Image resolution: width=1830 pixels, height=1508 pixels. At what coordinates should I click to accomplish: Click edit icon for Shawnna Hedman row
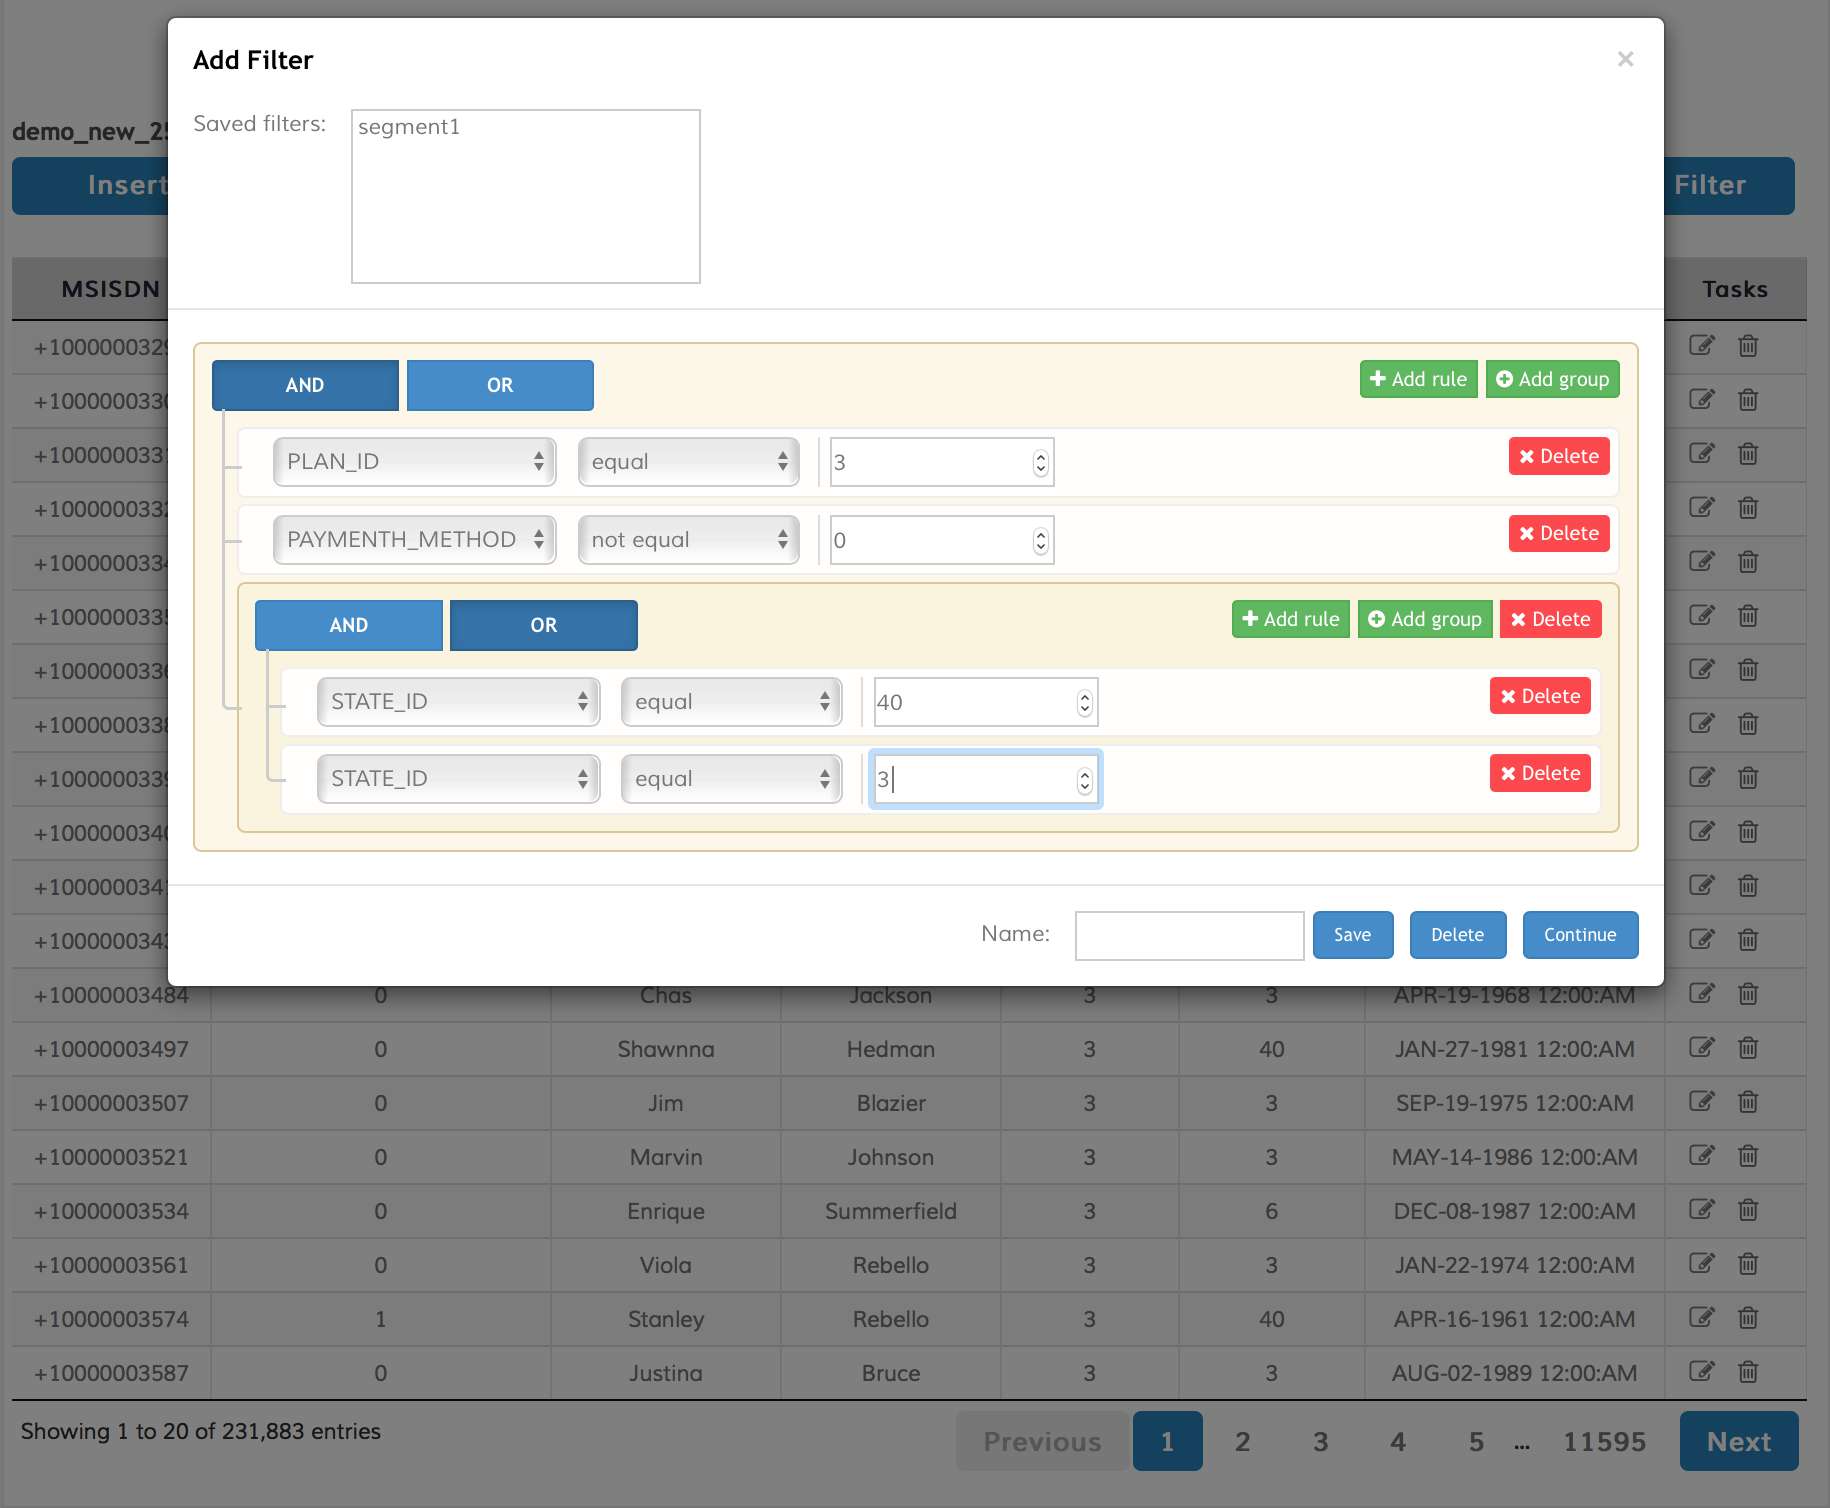coord(1701,1048)
